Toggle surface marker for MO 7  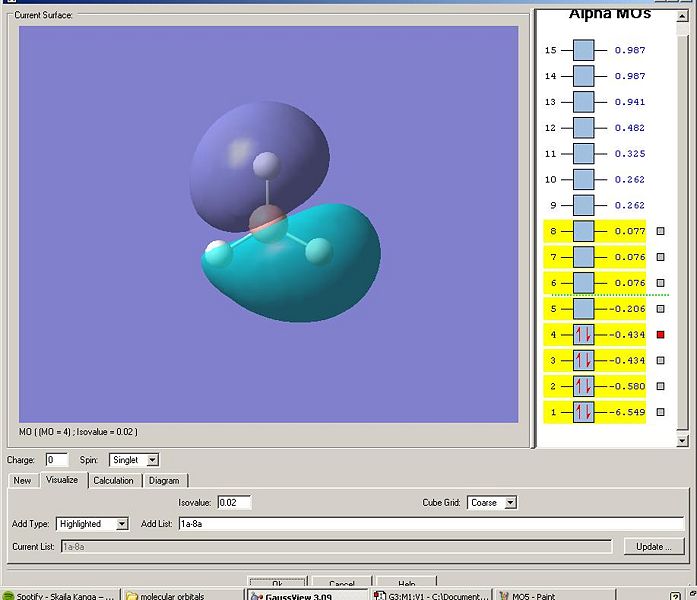(x=661, y=257)
